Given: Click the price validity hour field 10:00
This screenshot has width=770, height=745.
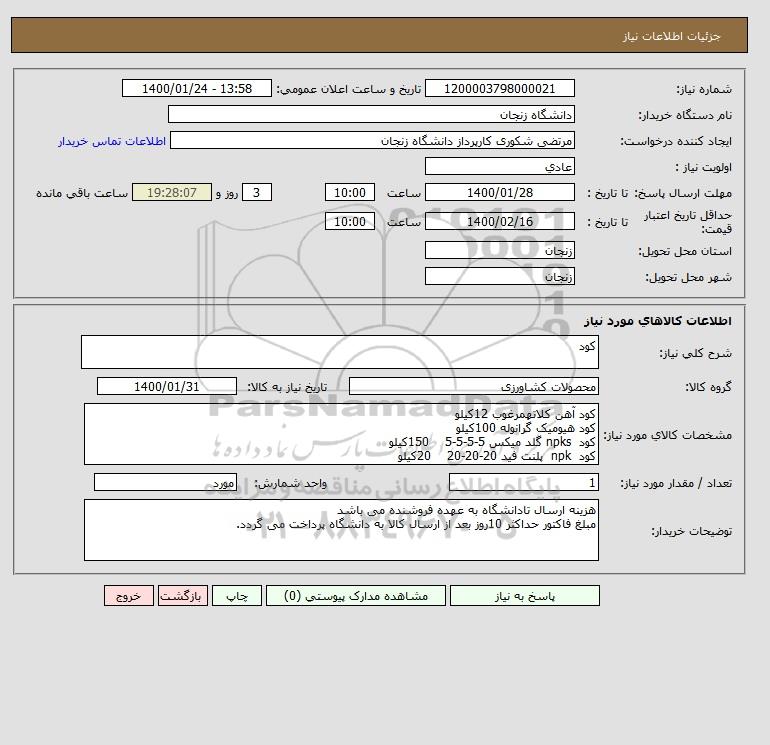Looking at the screenshot, I should (350, 221).
